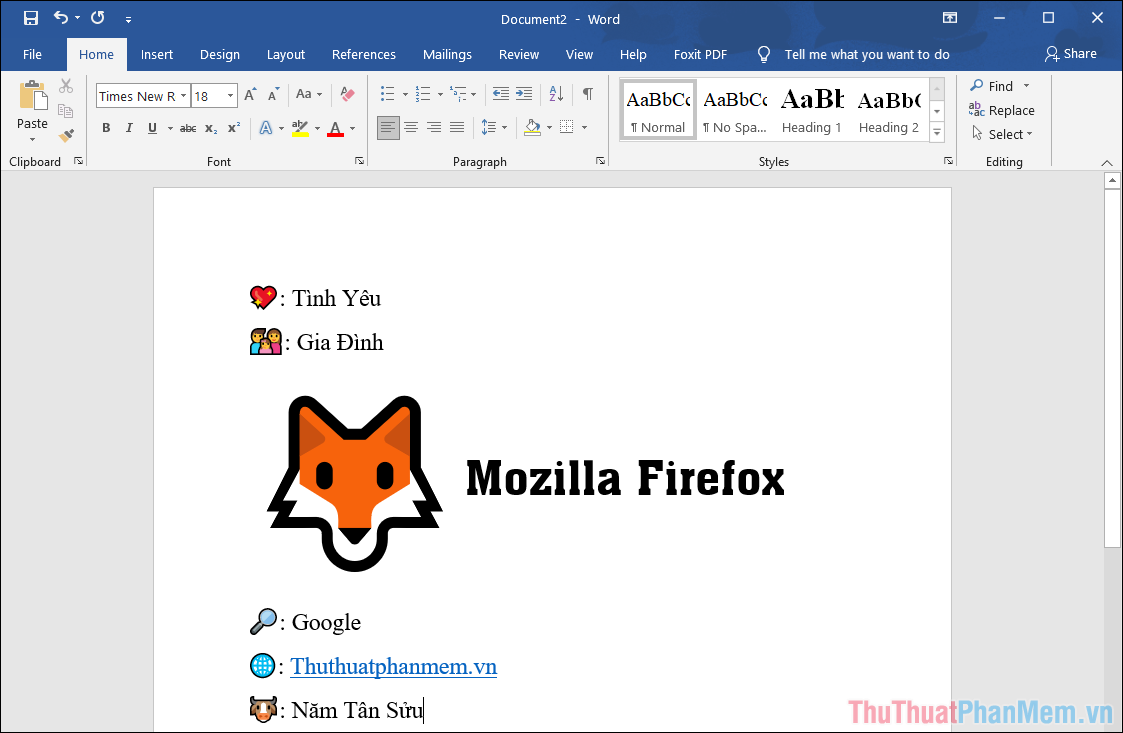Open the Layout ribbon tab
Image resolution: width=1123 pixels, height=733 pixels.
tap(286, 54)
